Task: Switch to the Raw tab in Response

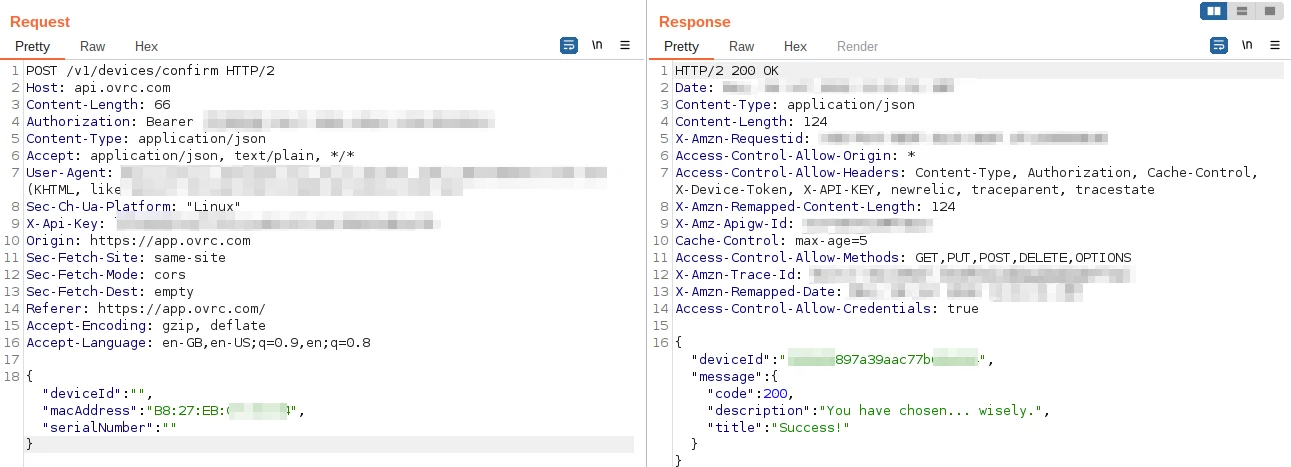Action: [x=742, y=46]
